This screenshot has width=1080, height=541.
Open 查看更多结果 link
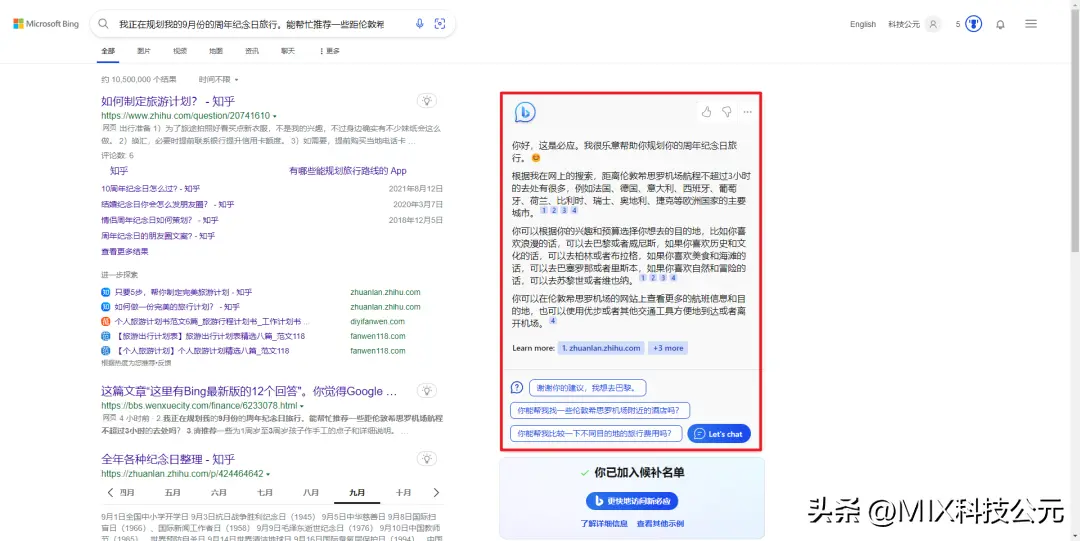pos(125,252)
